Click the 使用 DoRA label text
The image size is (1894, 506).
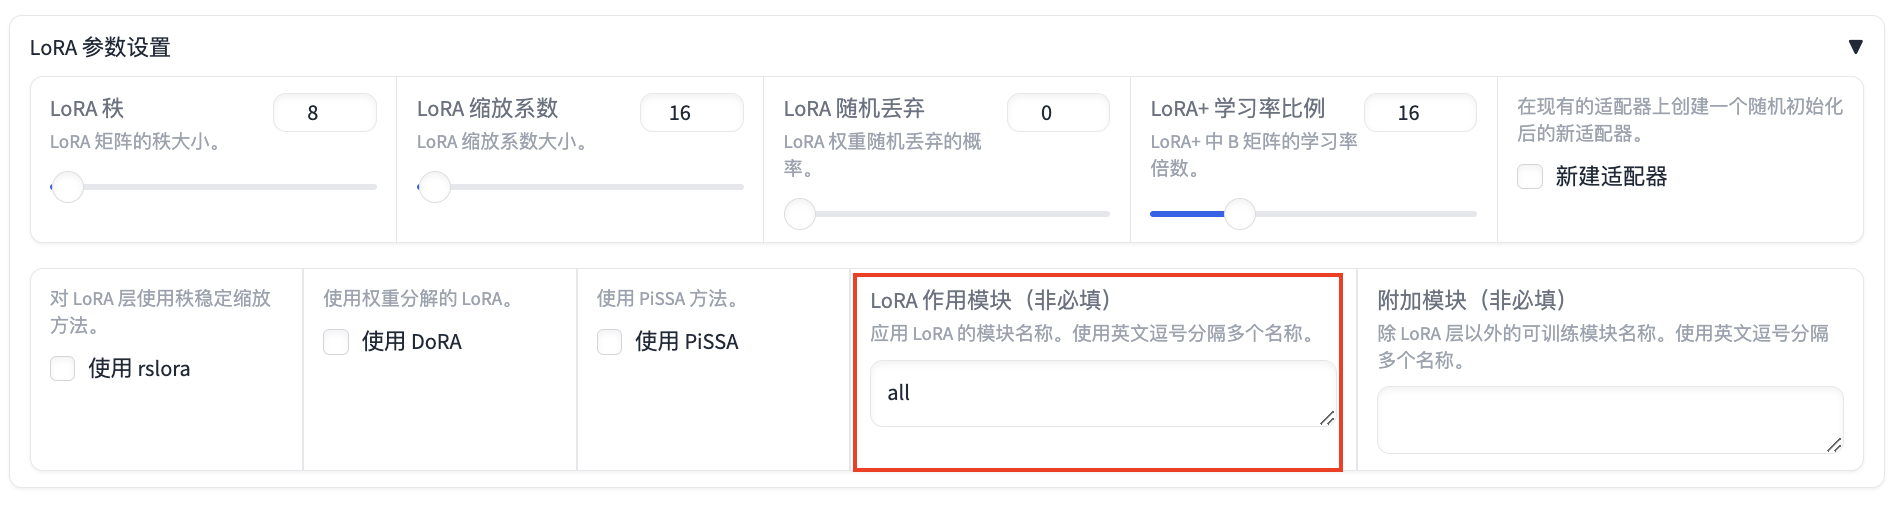pyautogui.click(x=412, y=342)
